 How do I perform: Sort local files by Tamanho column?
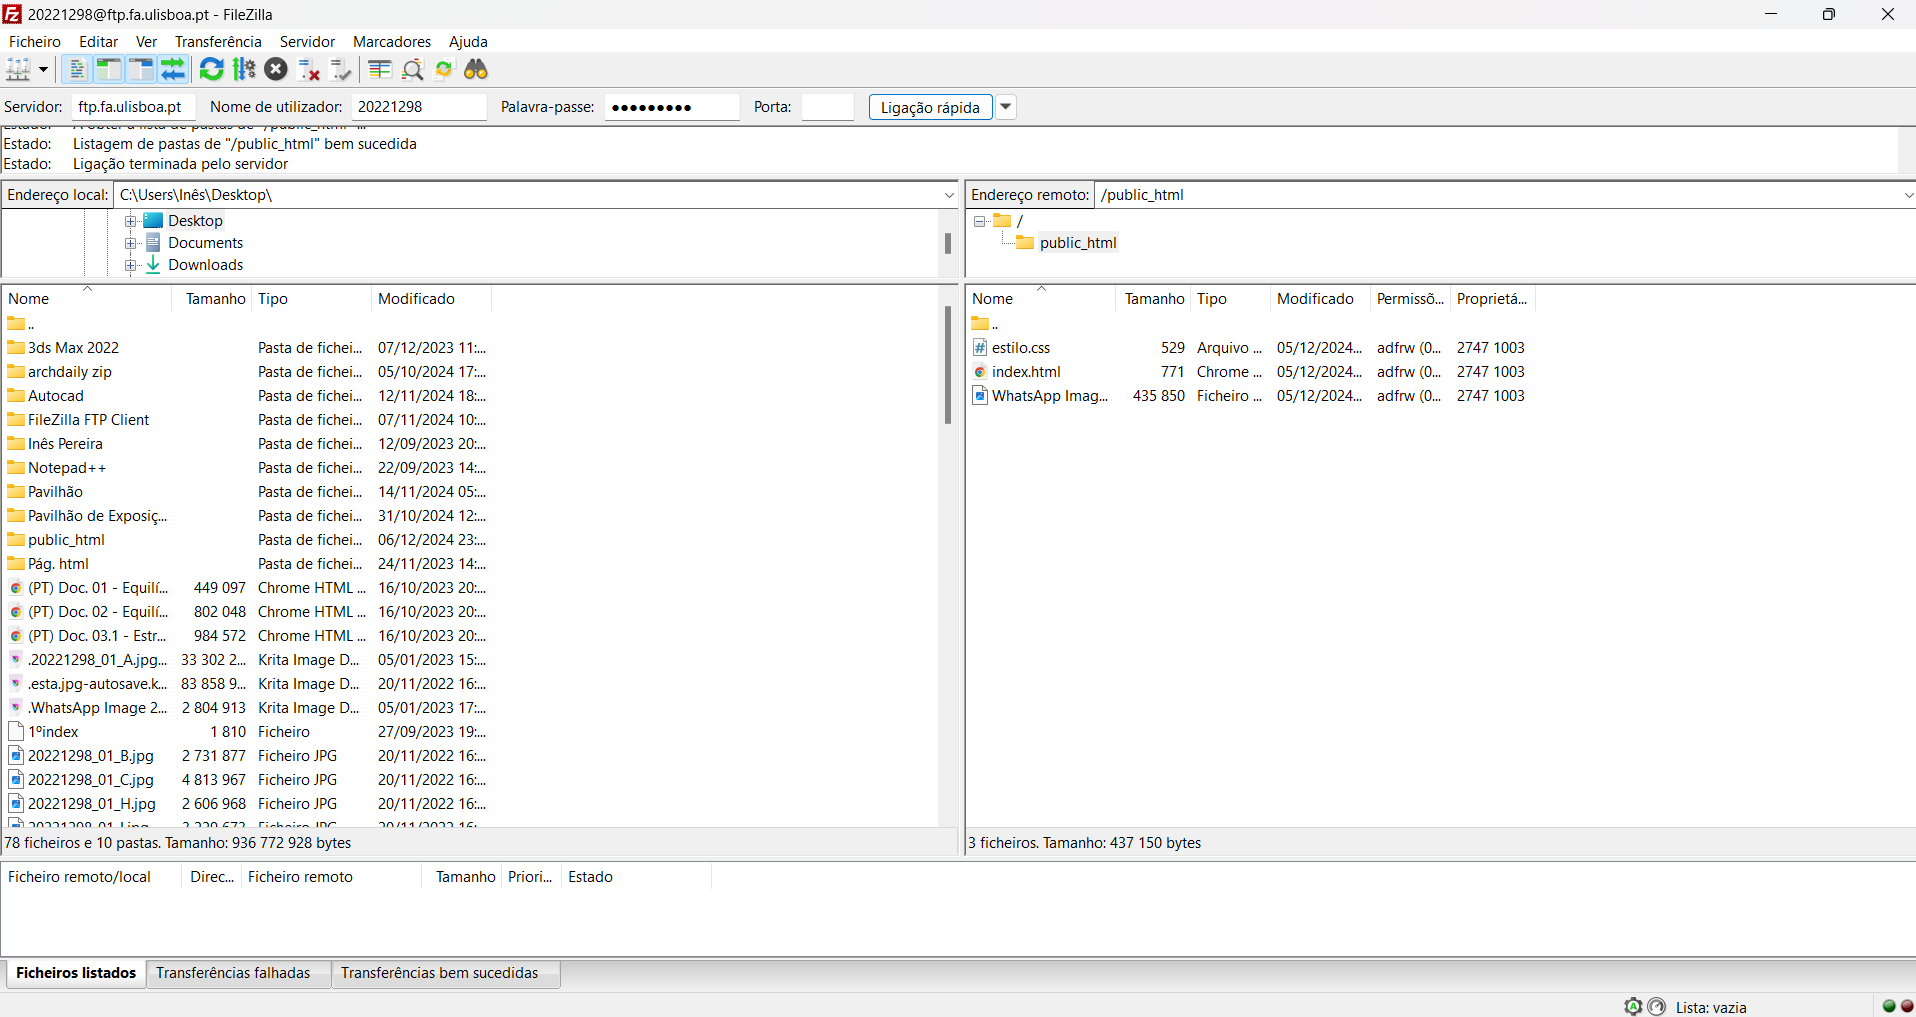coord(215,299)
